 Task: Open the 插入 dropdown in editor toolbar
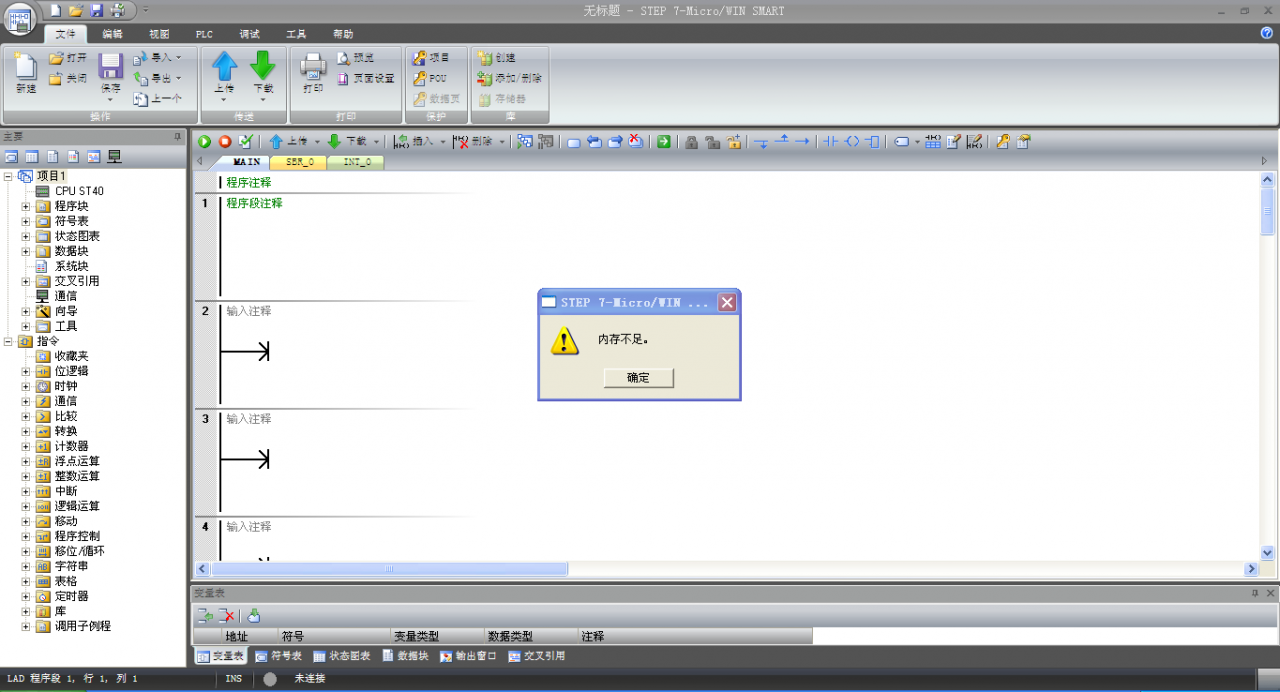(443, 142)
